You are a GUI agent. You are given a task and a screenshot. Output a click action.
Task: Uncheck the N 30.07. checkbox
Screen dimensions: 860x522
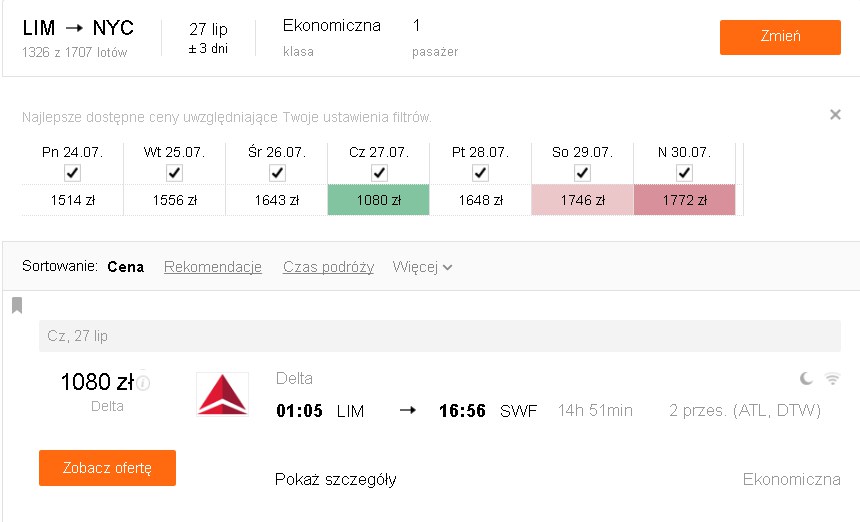tap(684, 173)
